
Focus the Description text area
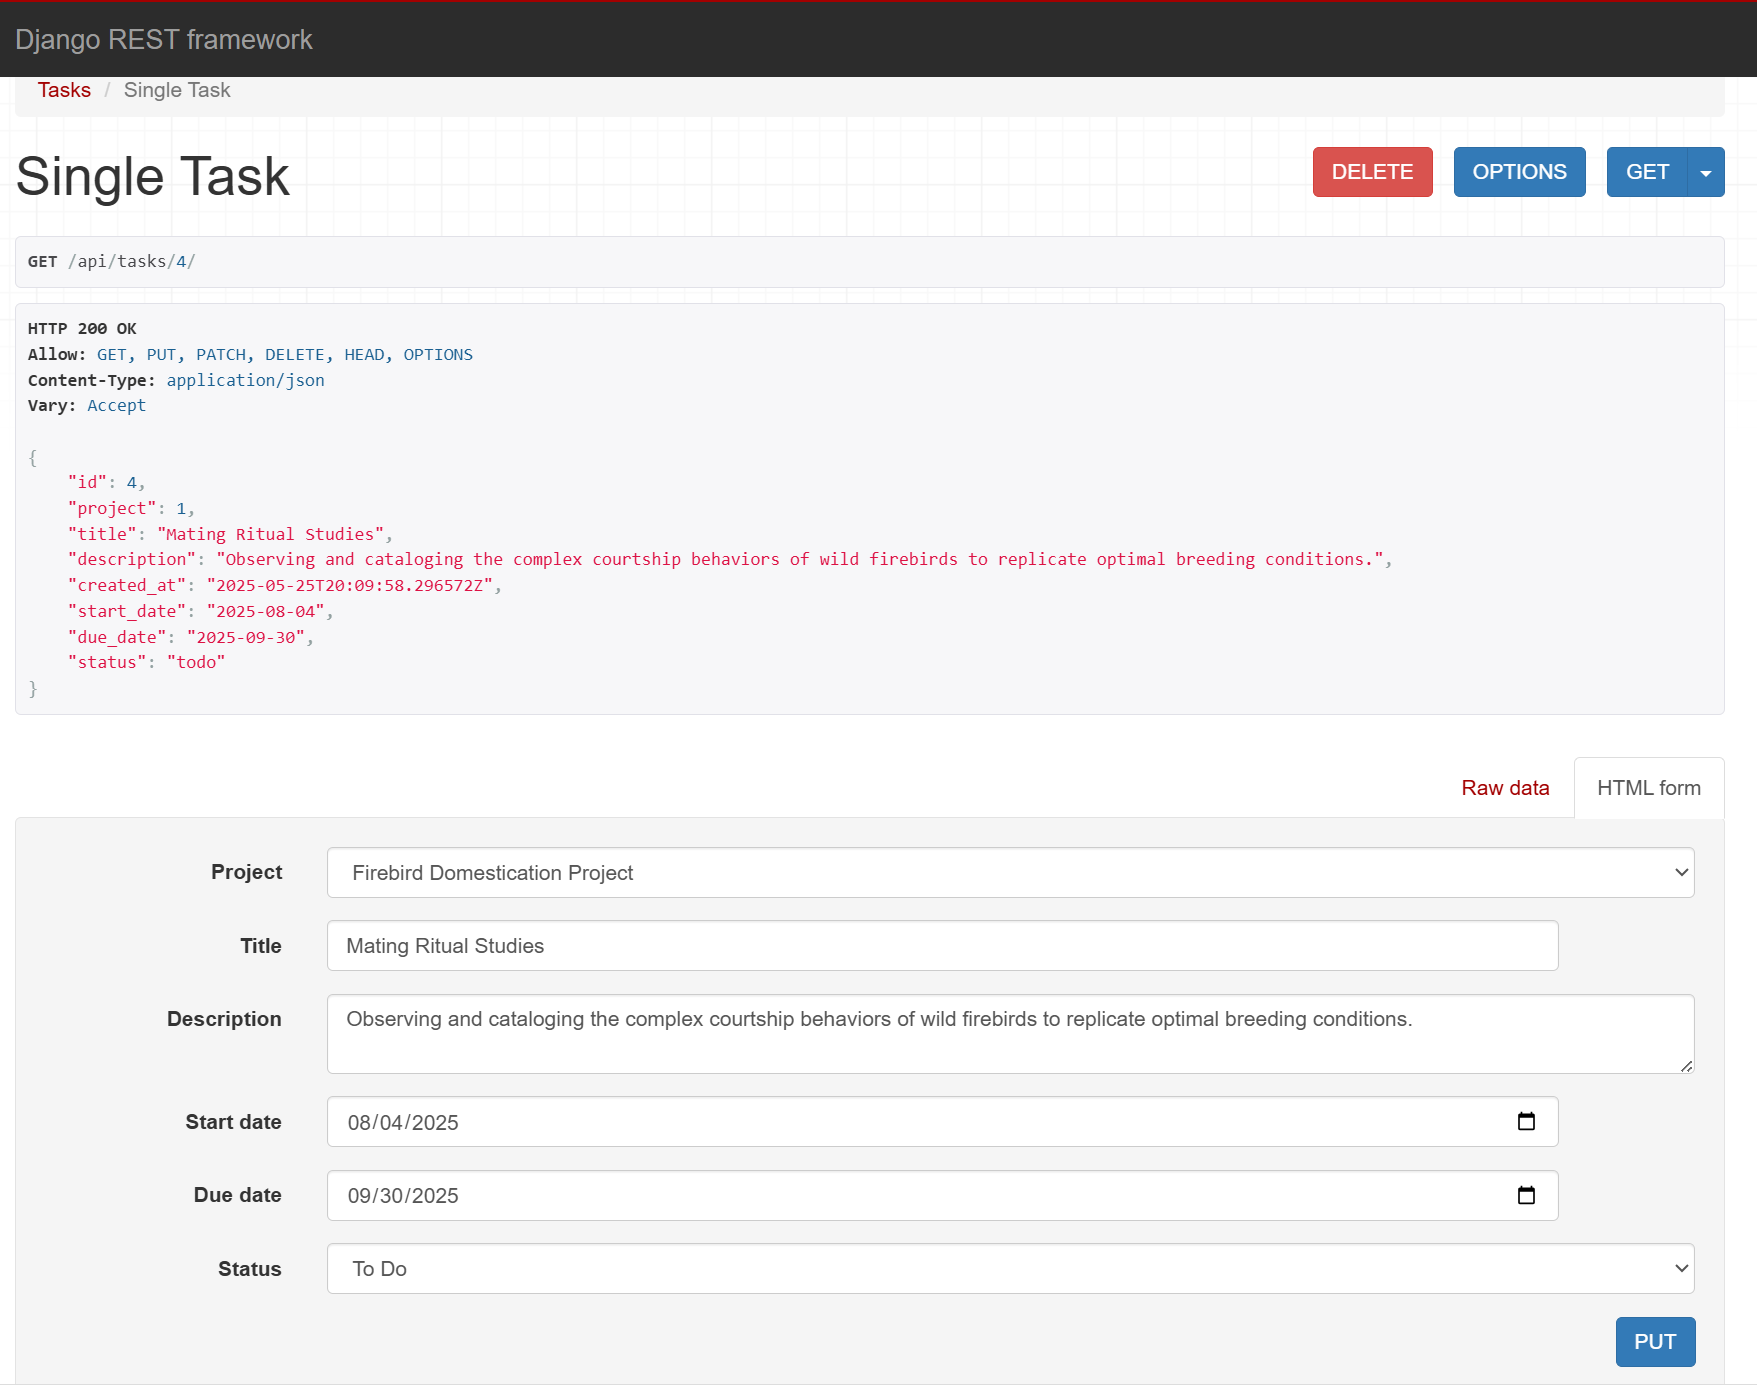click(1009, 1034)
